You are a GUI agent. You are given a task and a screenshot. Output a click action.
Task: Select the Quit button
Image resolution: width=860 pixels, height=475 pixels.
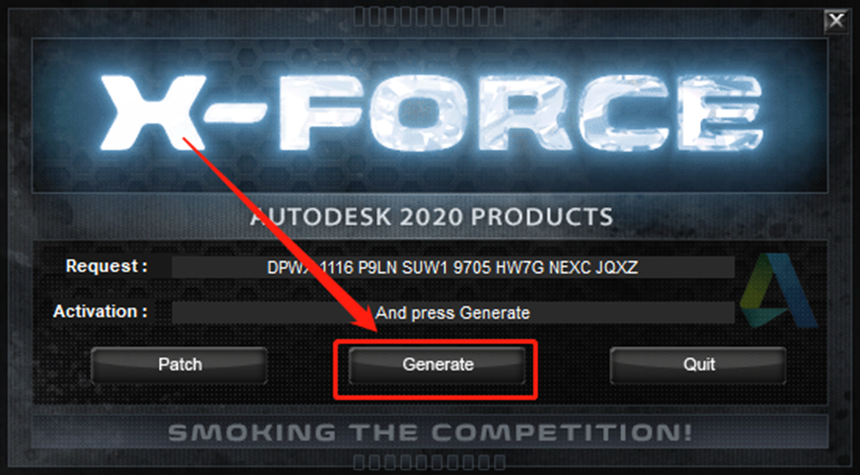point(698,365)
